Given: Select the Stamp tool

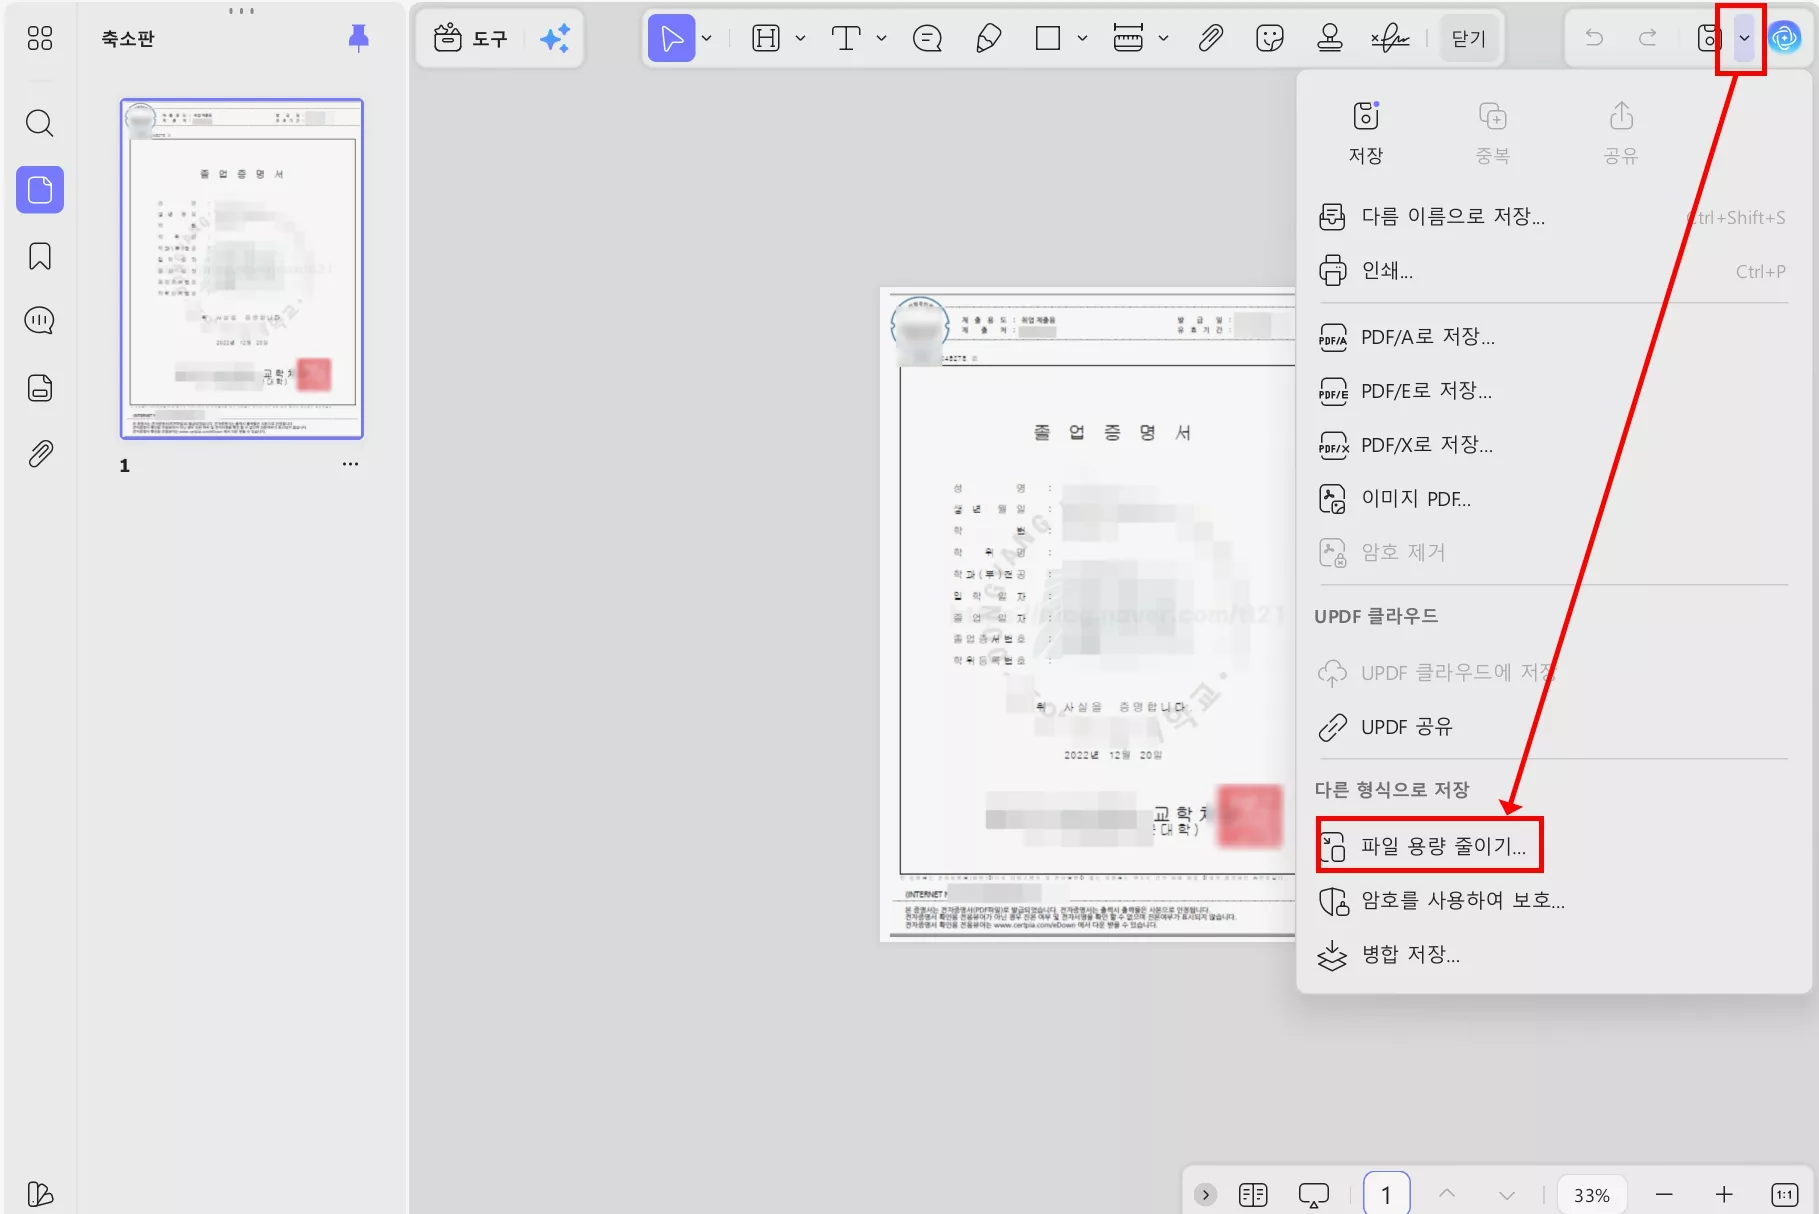Looking at the screenshot, I should click(x=1330, y=38).
